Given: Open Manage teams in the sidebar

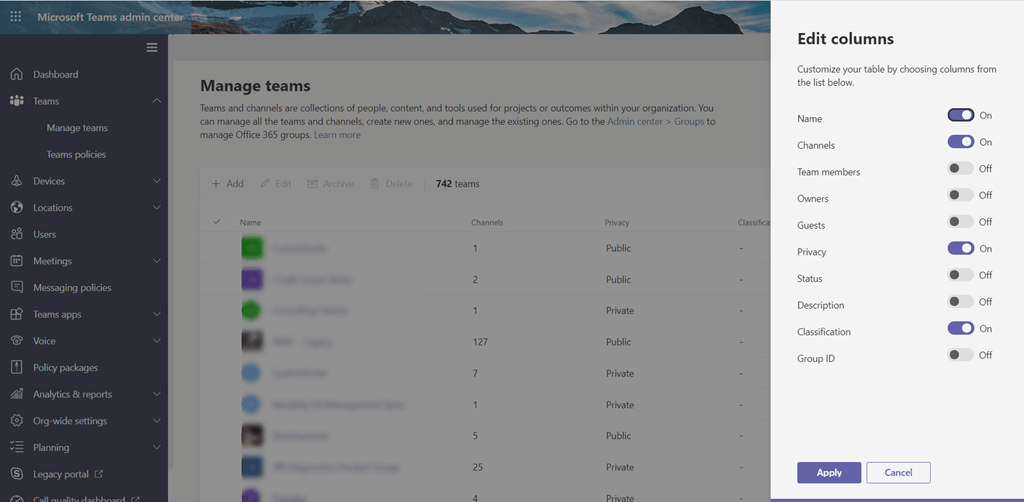Looking at the screenshot, I should [x=77, y=128].
